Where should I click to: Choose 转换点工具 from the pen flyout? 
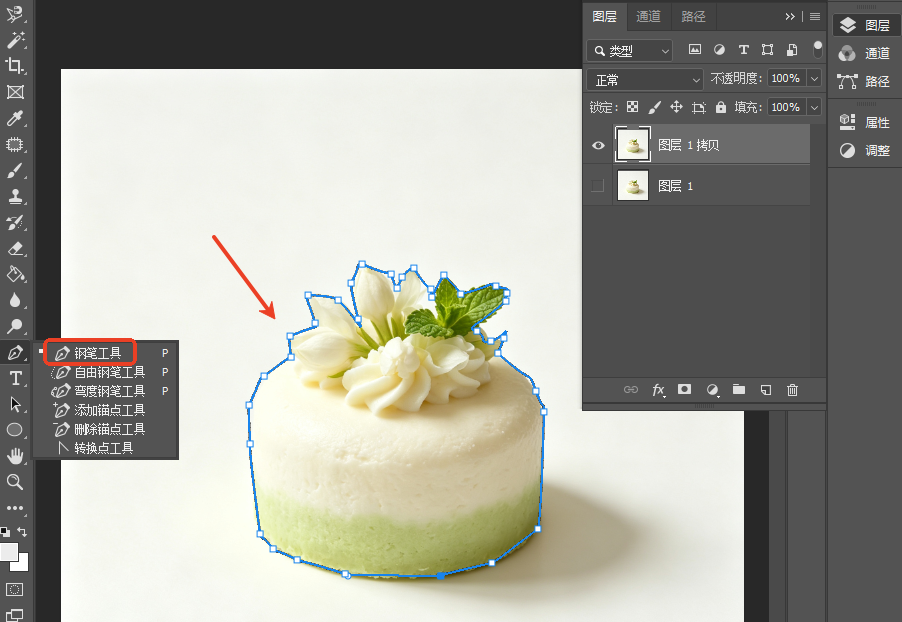tap(104, 448)
